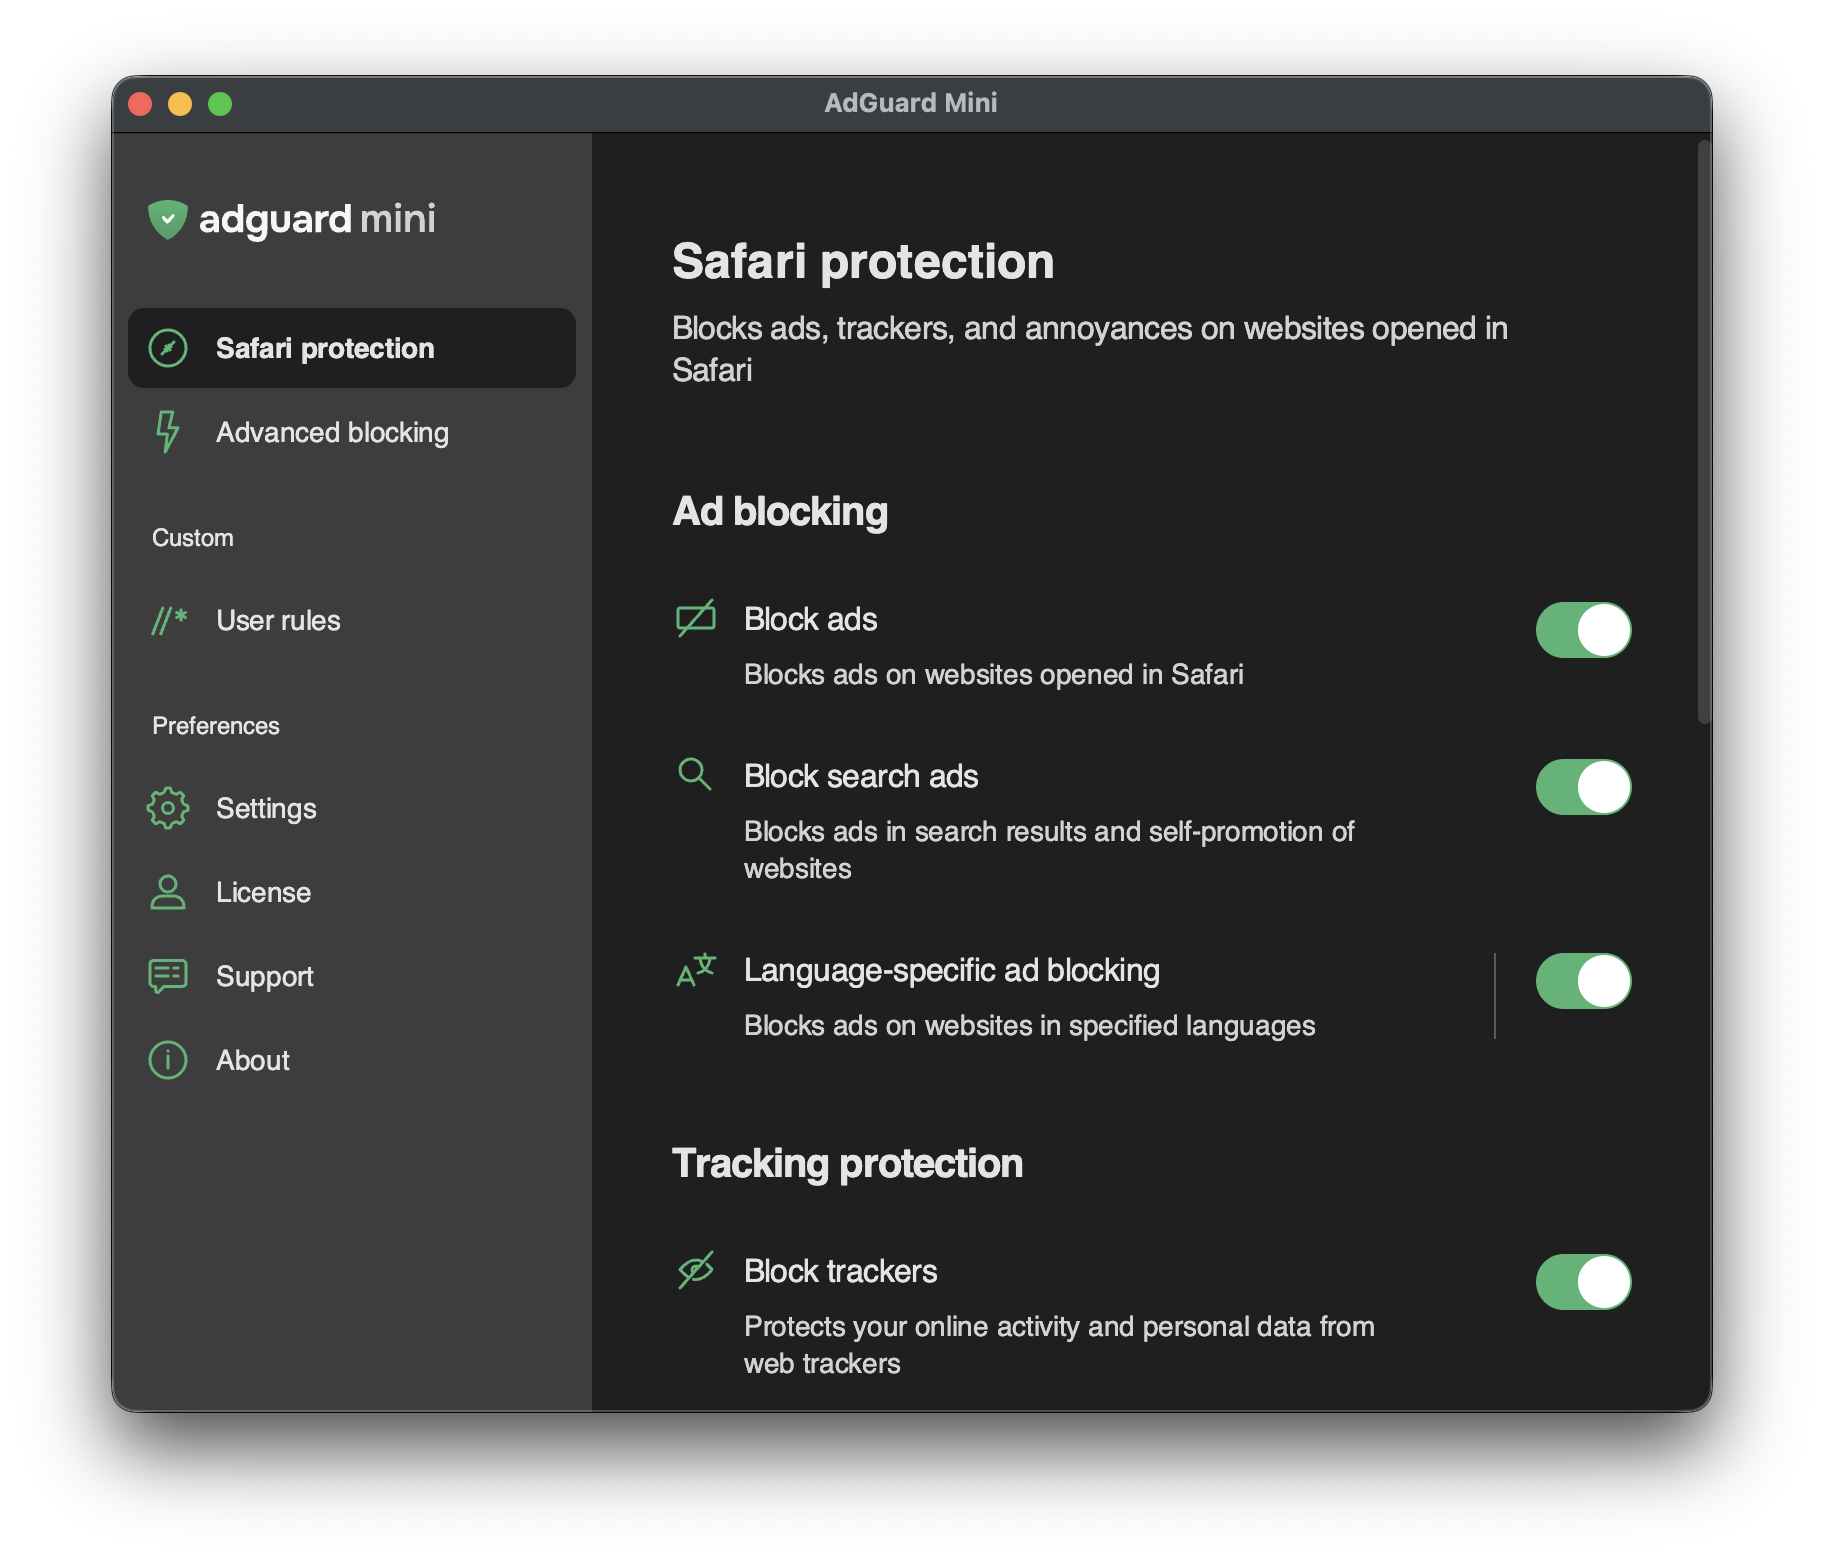The width and height of the screenshot is (1824, 1560).
Task: Open the License page
Action: (263, 892)
